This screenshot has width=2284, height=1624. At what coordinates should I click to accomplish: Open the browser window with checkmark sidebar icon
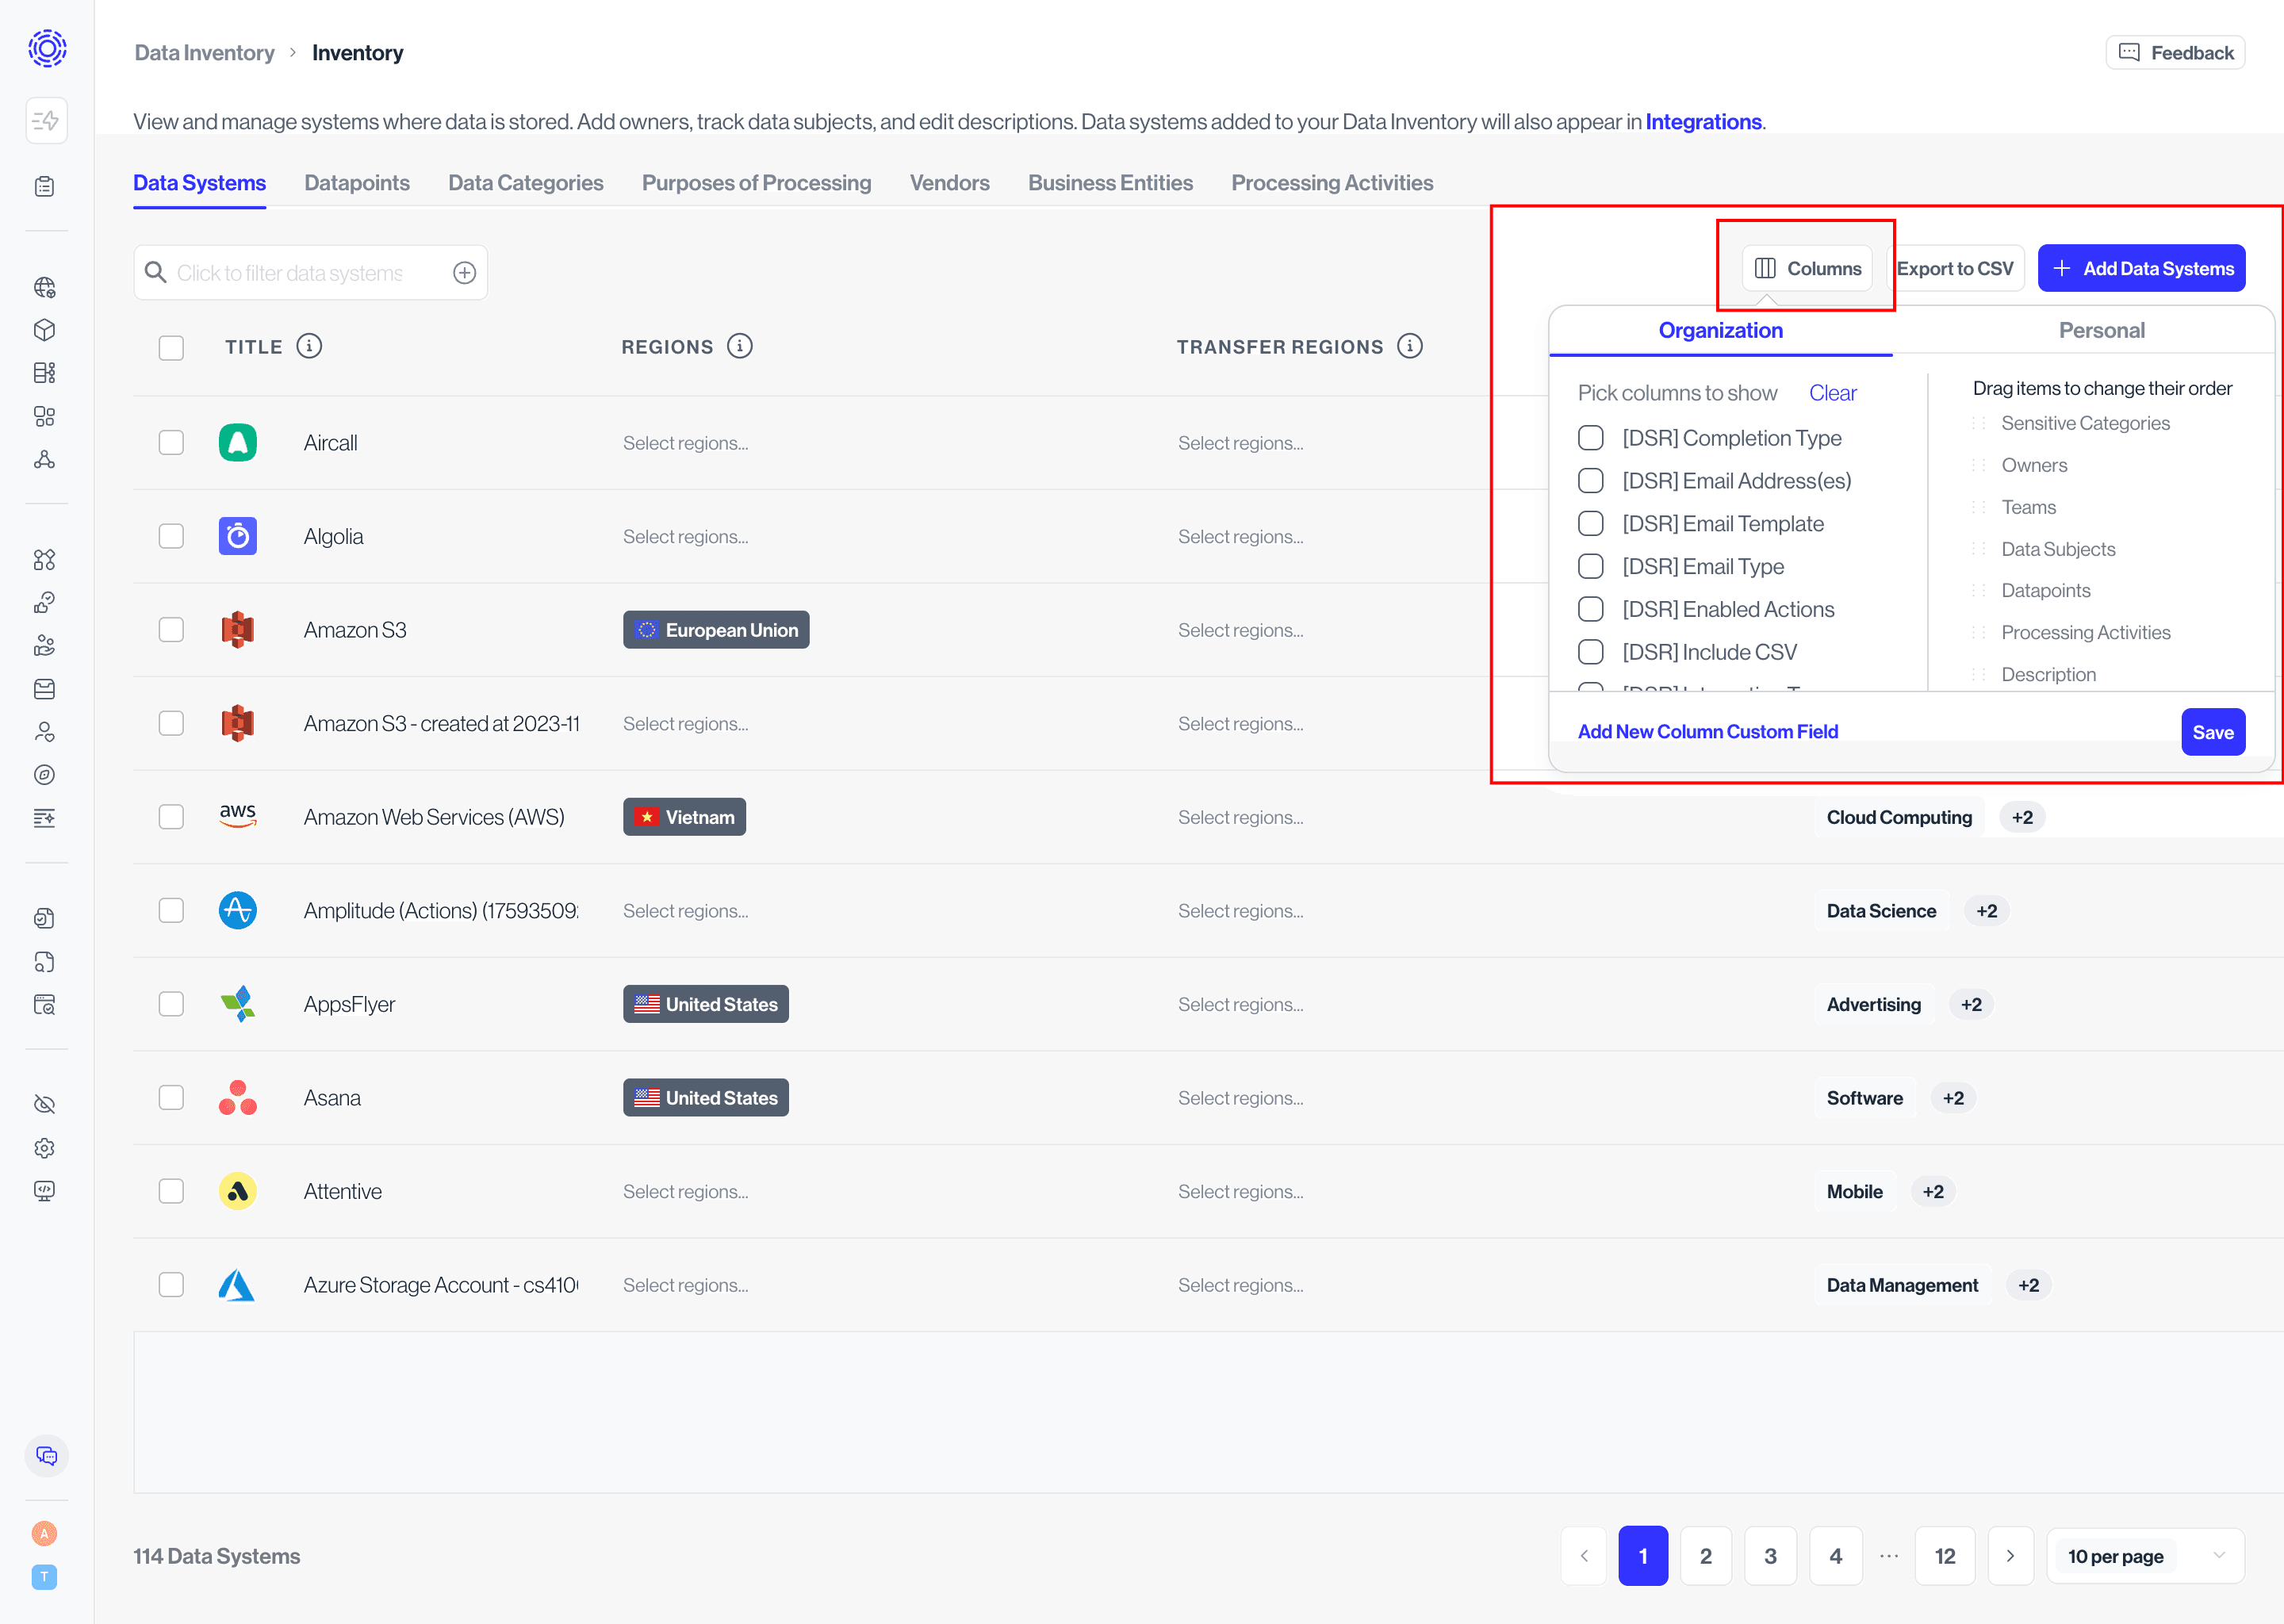pyautogui.click(x=45, y=1005)
